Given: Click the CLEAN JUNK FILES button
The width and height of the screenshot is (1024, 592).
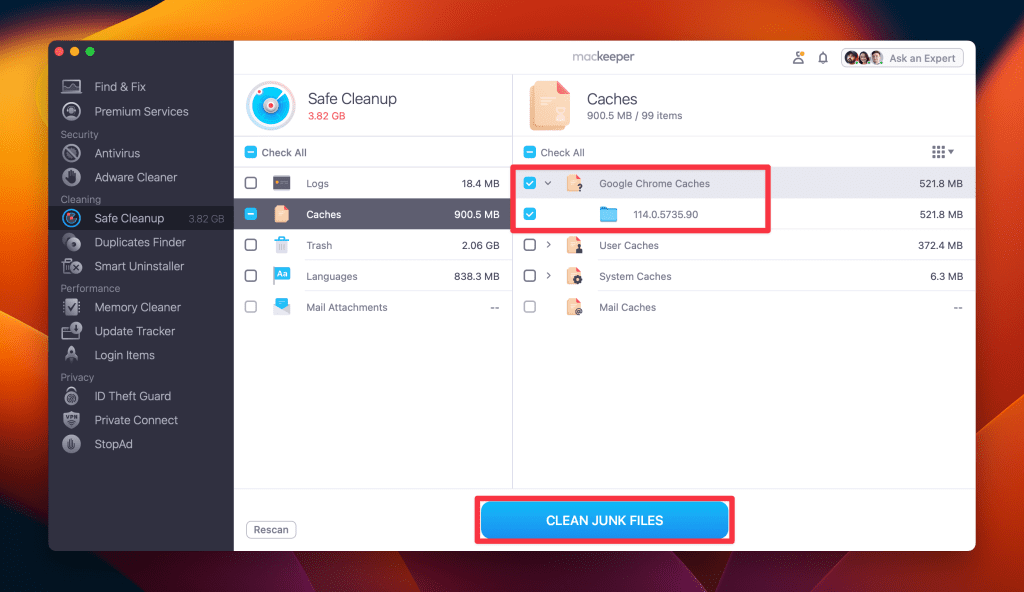Looking at the screenshot, I should 605,520.
